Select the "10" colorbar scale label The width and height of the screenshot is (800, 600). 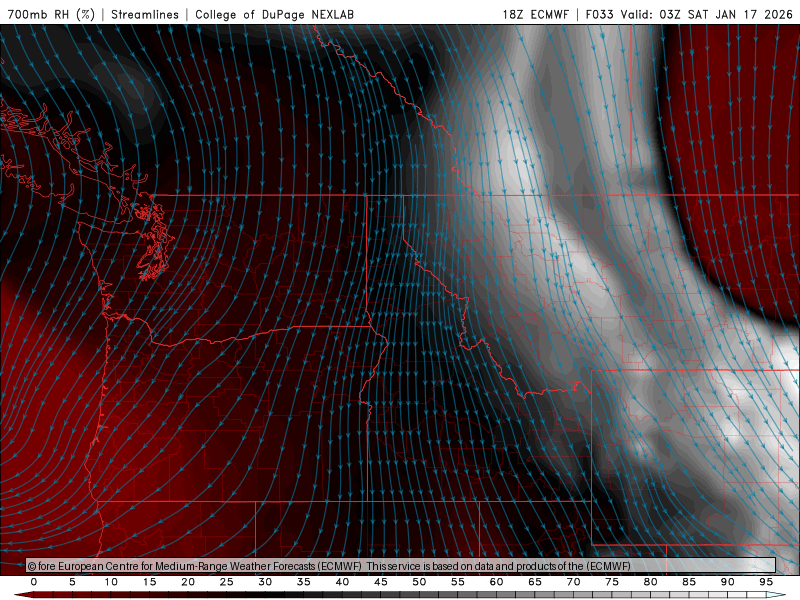[111, 582]
